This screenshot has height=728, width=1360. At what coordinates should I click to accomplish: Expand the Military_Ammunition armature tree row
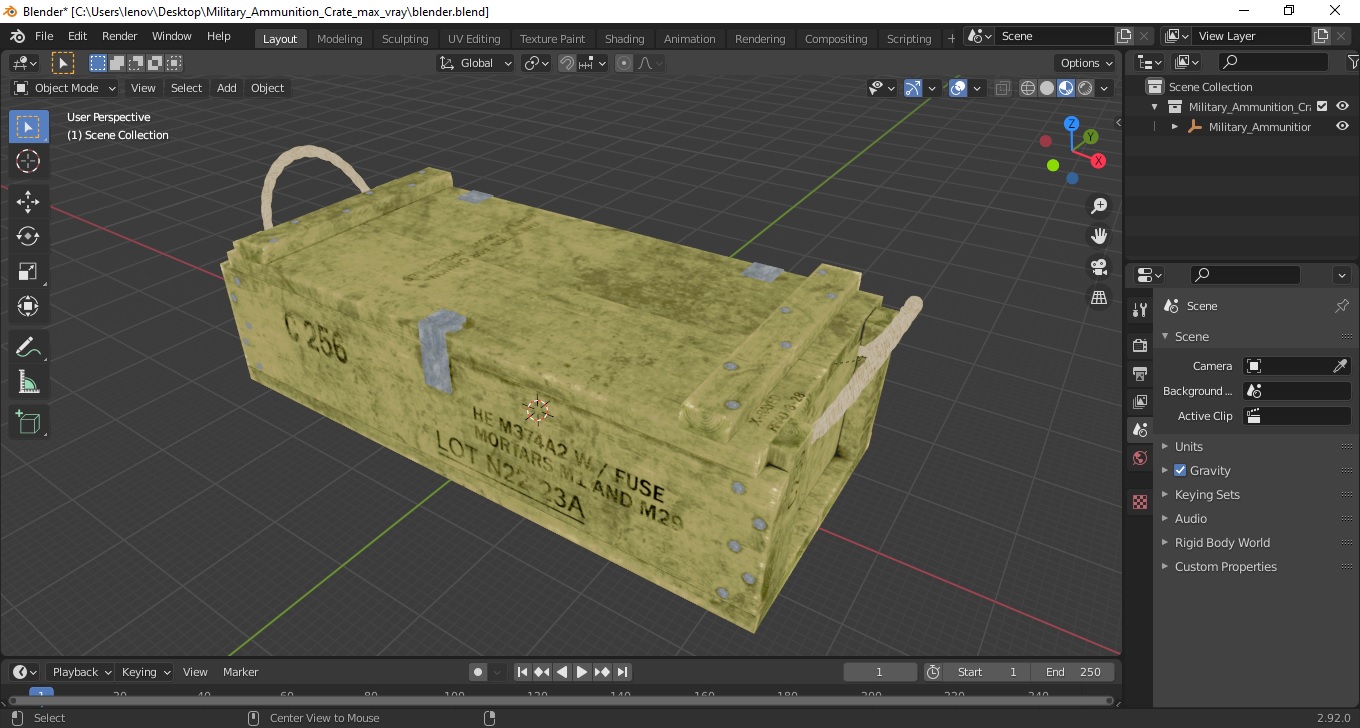pyautogui.click(x=1175, y=127)
